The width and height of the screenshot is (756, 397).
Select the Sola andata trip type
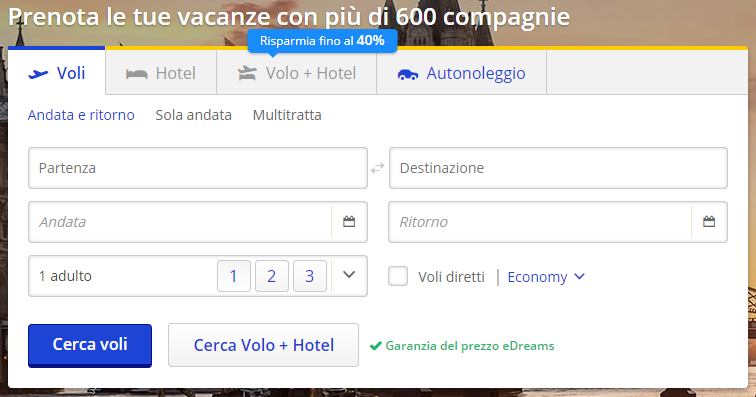point(193,115)
